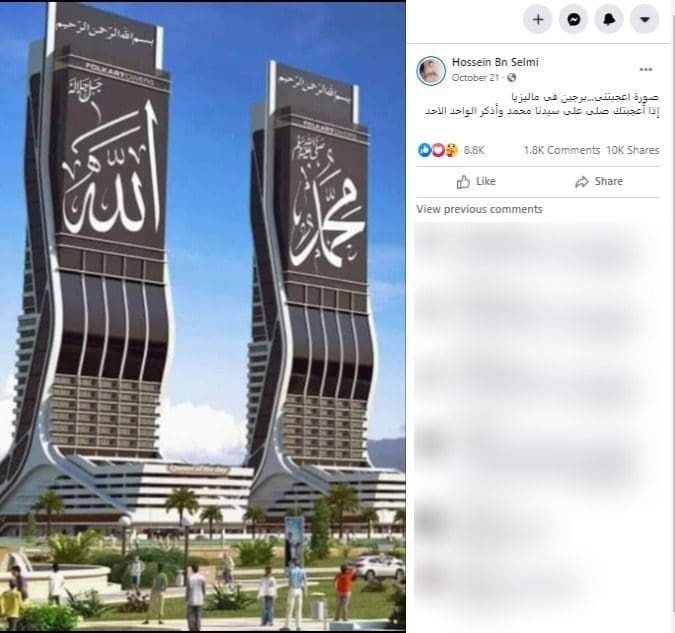This screenshot has width=675, height=633.
Task: Open the Messenger icon
Action: coord(573,19)
